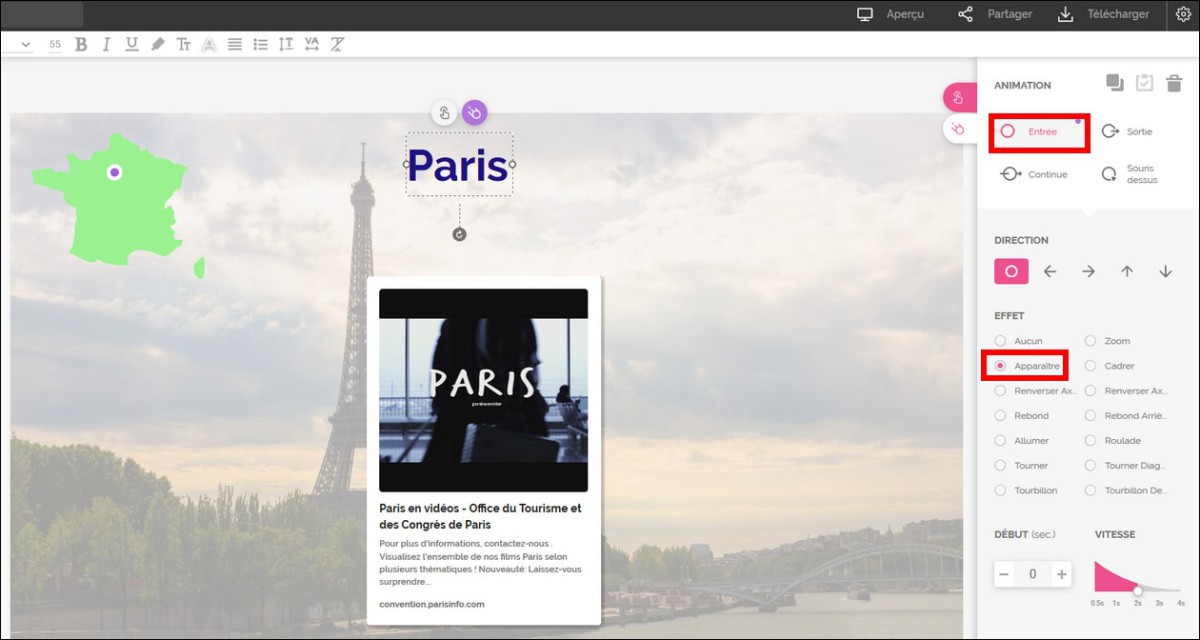Image resolution: width=1200 pixels, height=640 pixels.
Task: Open the settings gear icon
Action: [1183, 14]
